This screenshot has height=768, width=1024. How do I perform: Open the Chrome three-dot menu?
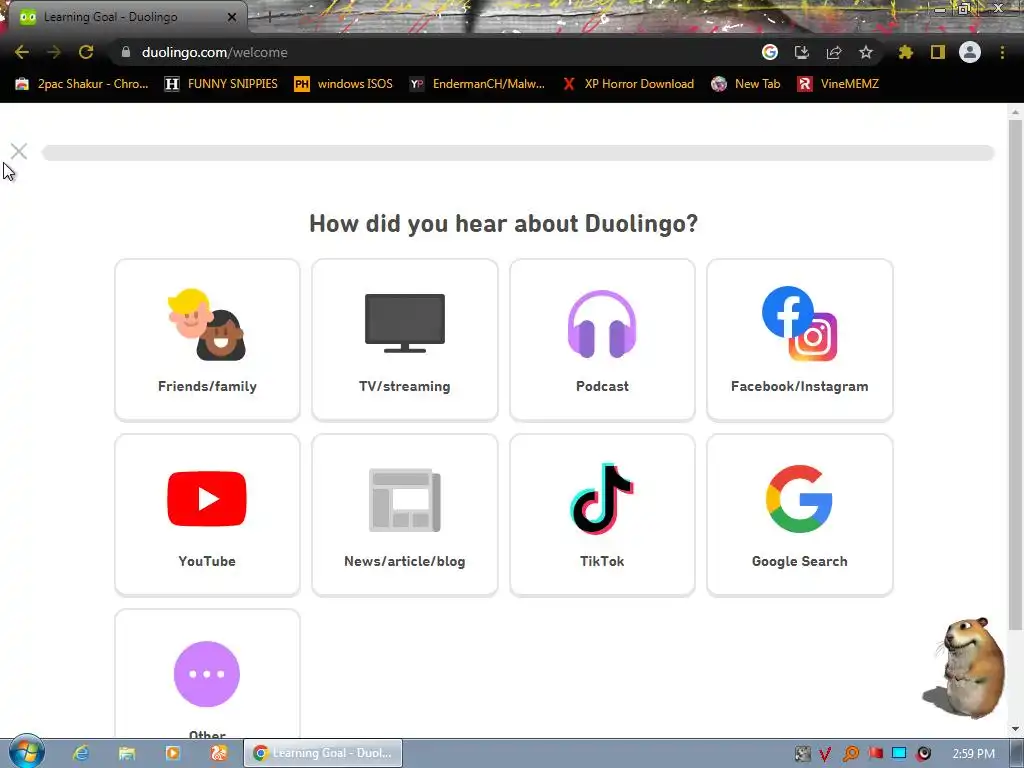(1002, 52)
